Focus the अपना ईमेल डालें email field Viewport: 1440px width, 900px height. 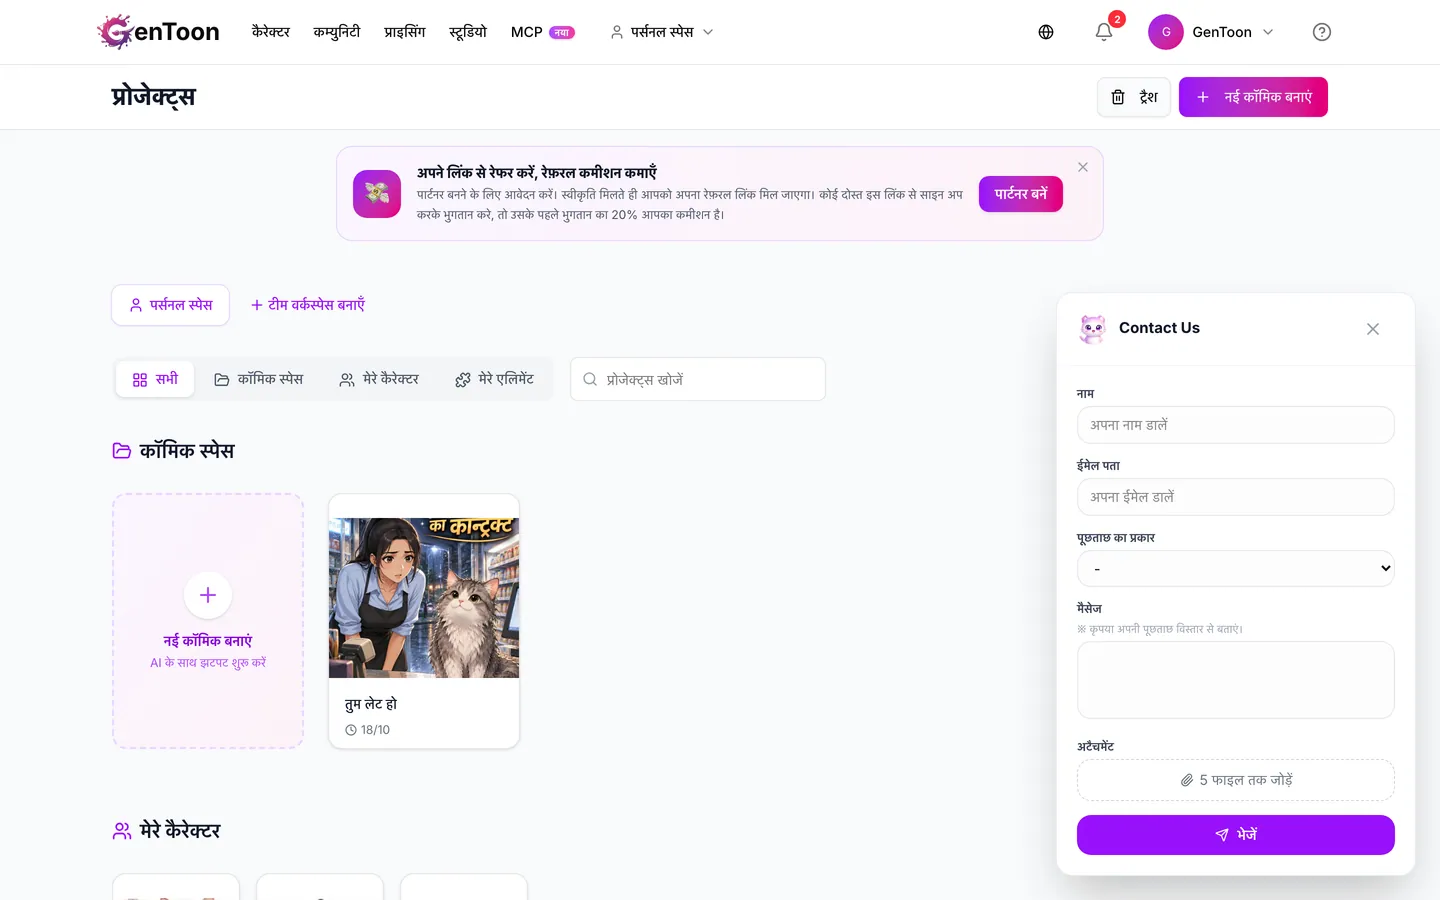[x=1236, y=497]
